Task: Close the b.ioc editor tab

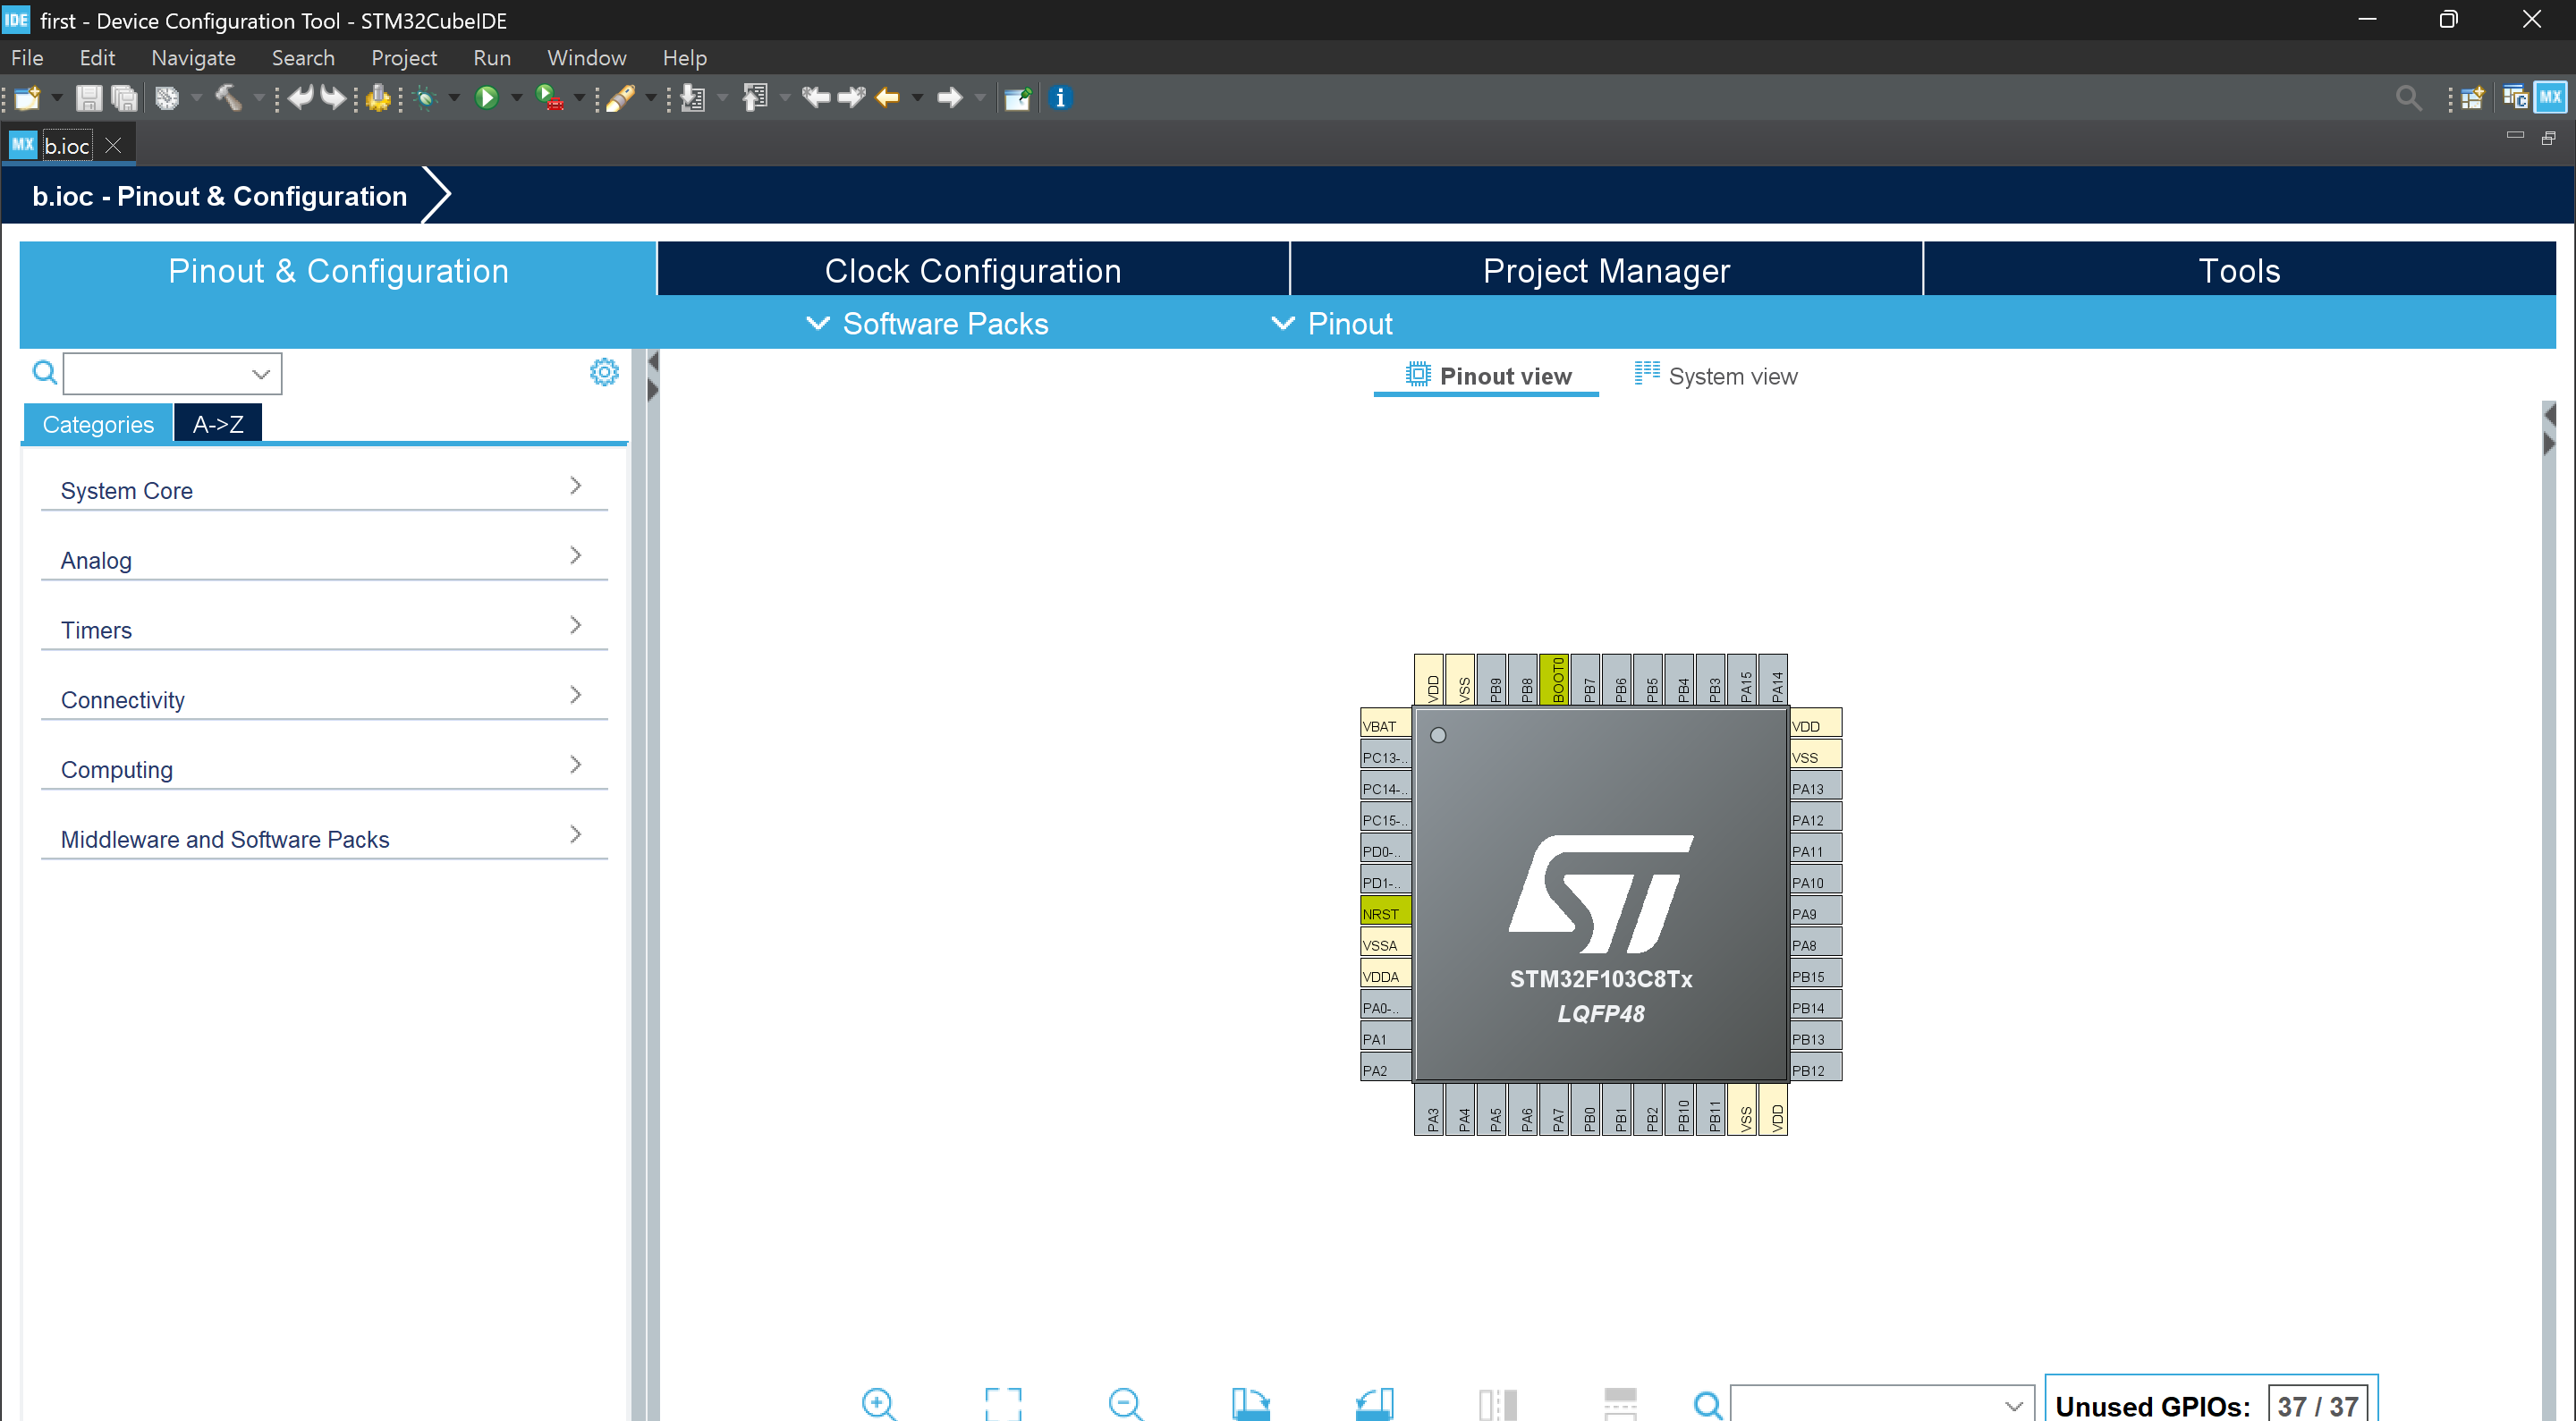Action: pos(114,146)
